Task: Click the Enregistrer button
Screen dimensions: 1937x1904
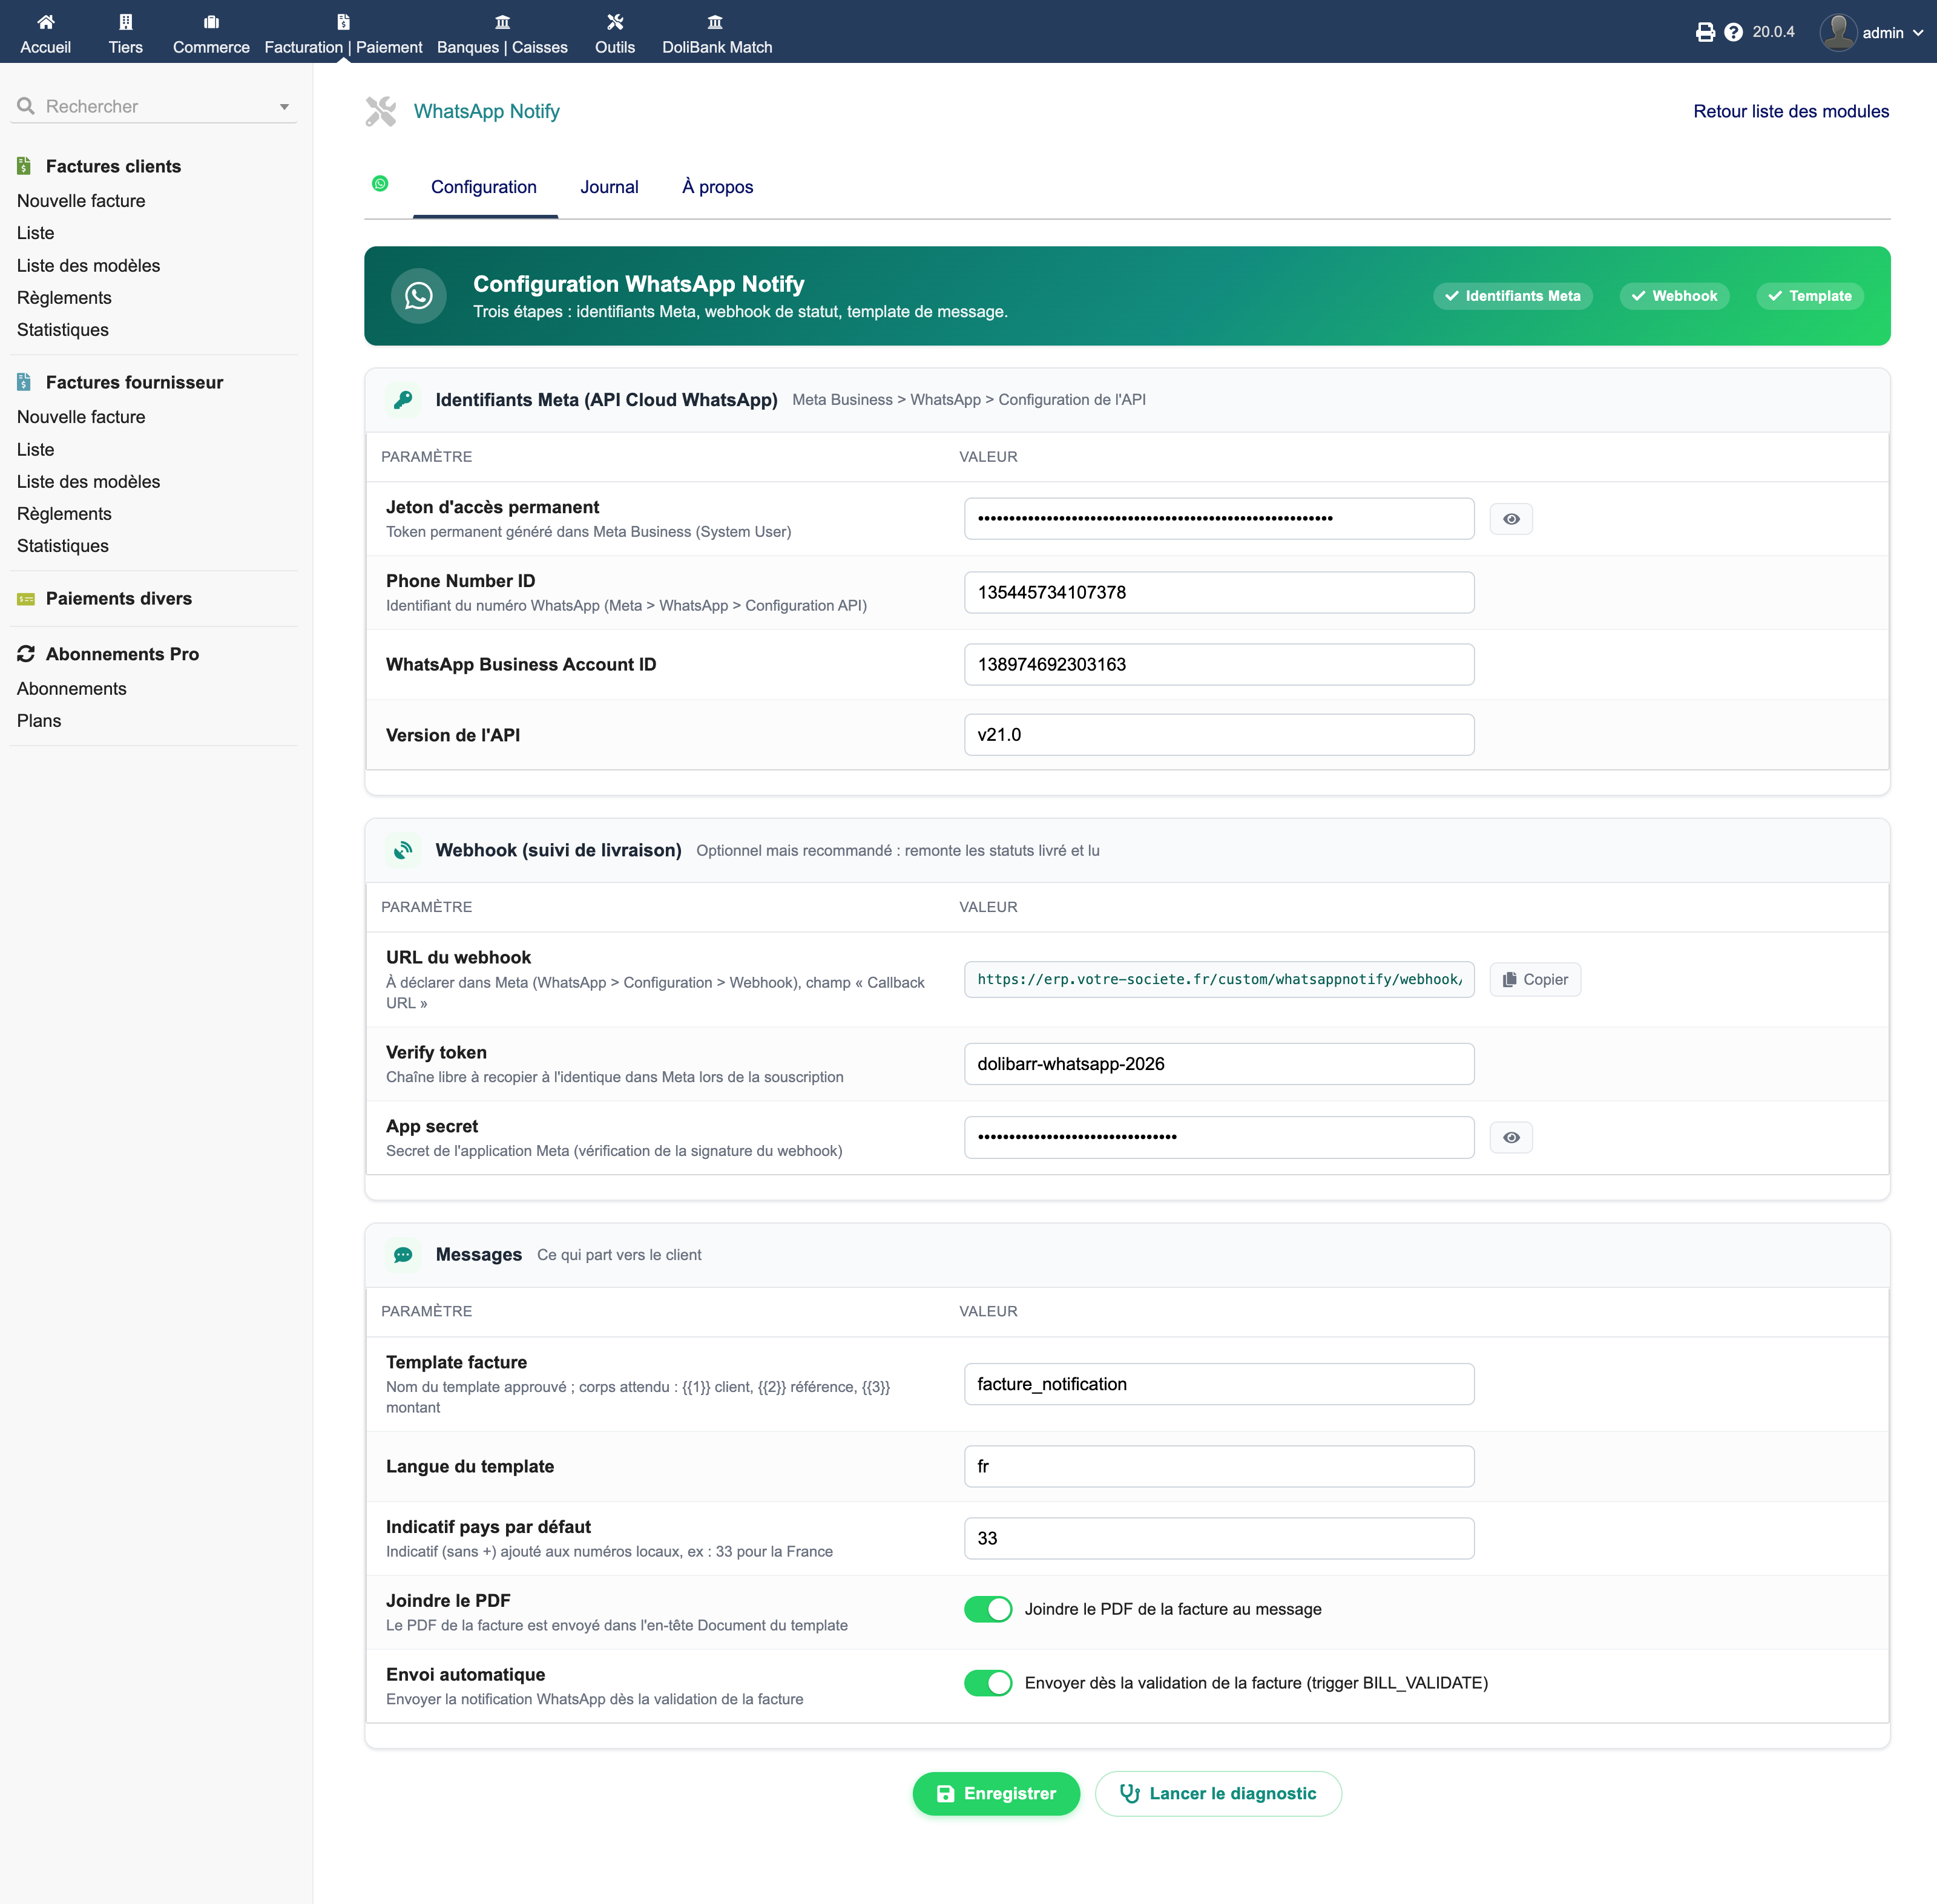Action: [996, 1793]
